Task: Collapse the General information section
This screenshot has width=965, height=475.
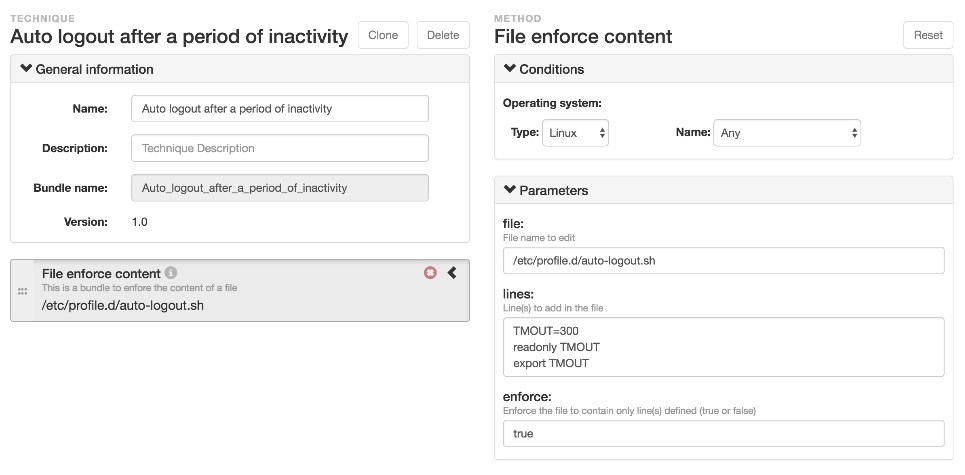Action: pyautogui.click(x=26, y=69)
